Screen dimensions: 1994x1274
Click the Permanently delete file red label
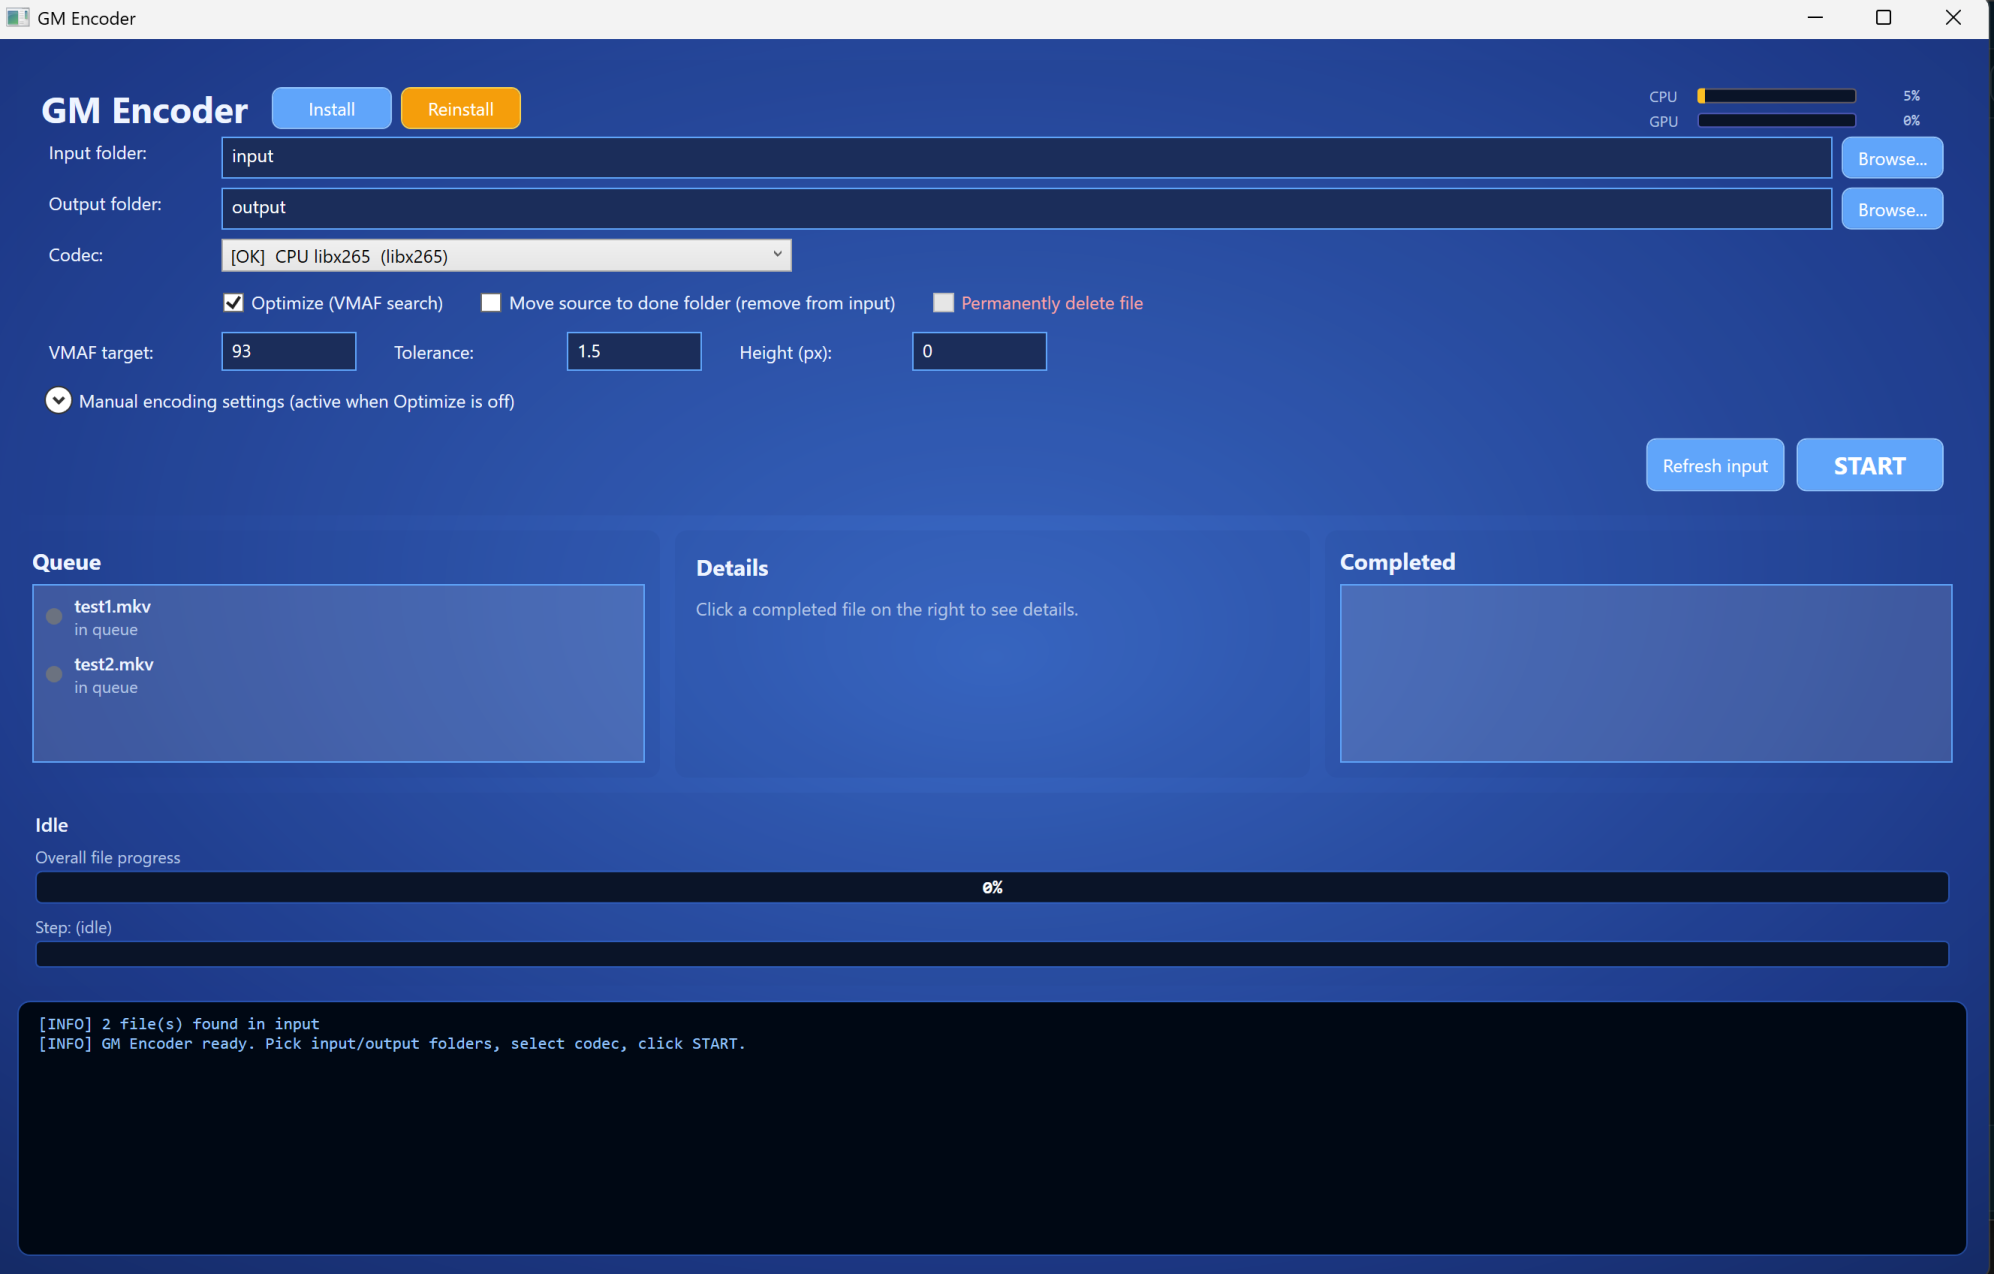(x=1052, y=303)
